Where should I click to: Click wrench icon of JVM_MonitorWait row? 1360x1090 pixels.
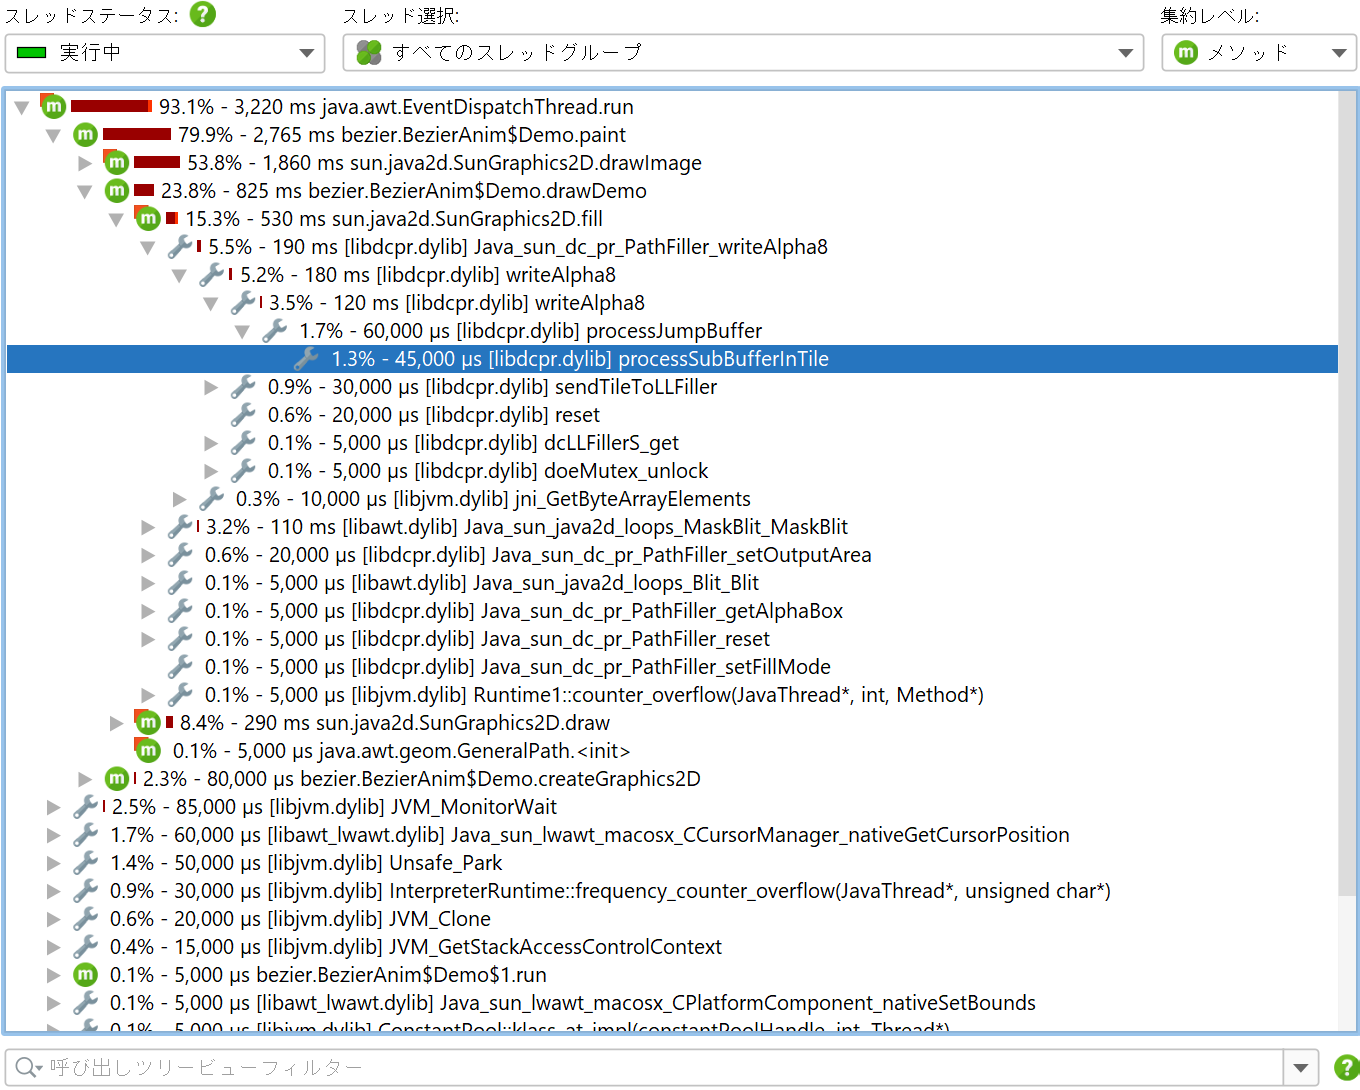coord(86,806)
